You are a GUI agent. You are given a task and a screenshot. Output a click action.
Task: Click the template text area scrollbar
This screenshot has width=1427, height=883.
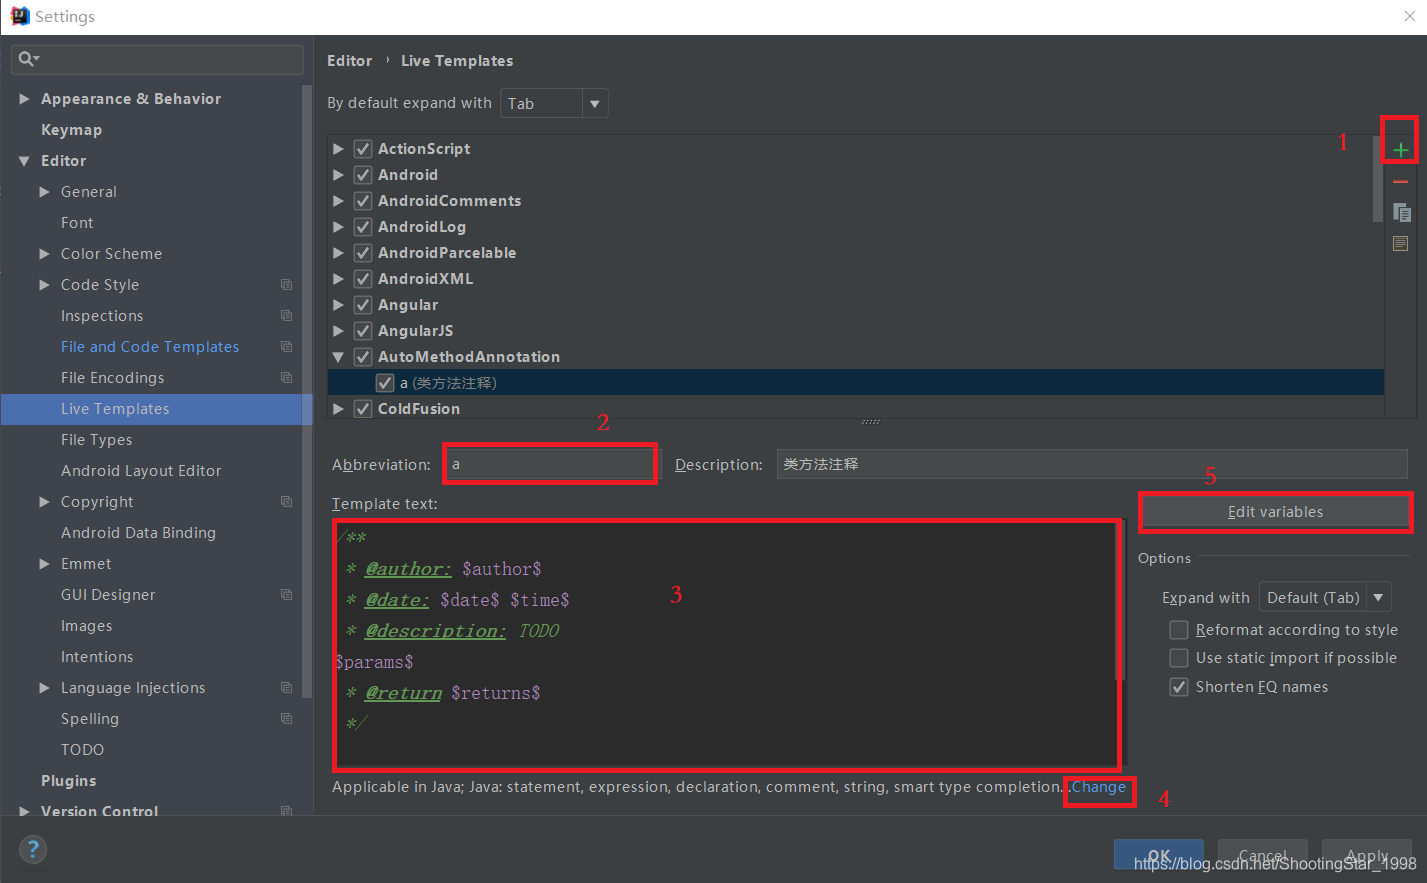pyautogui.click(x=1121, y=600)
